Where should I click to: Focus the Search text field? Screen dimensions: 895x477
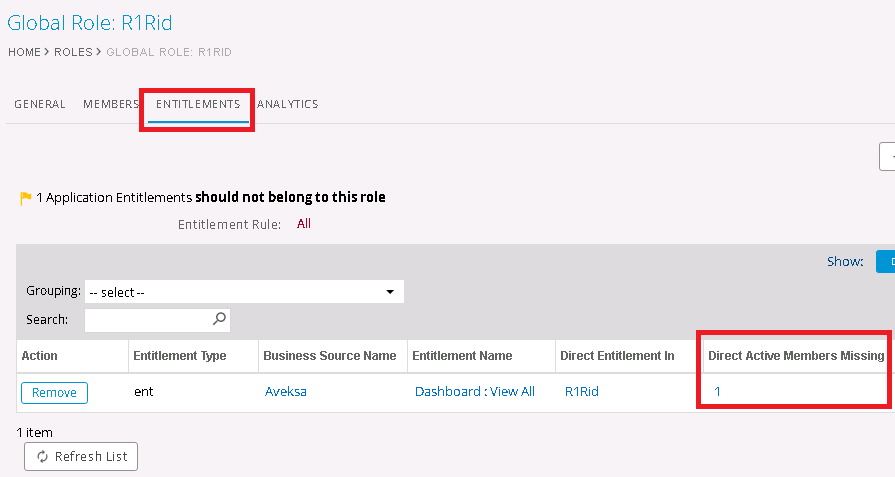150,320
